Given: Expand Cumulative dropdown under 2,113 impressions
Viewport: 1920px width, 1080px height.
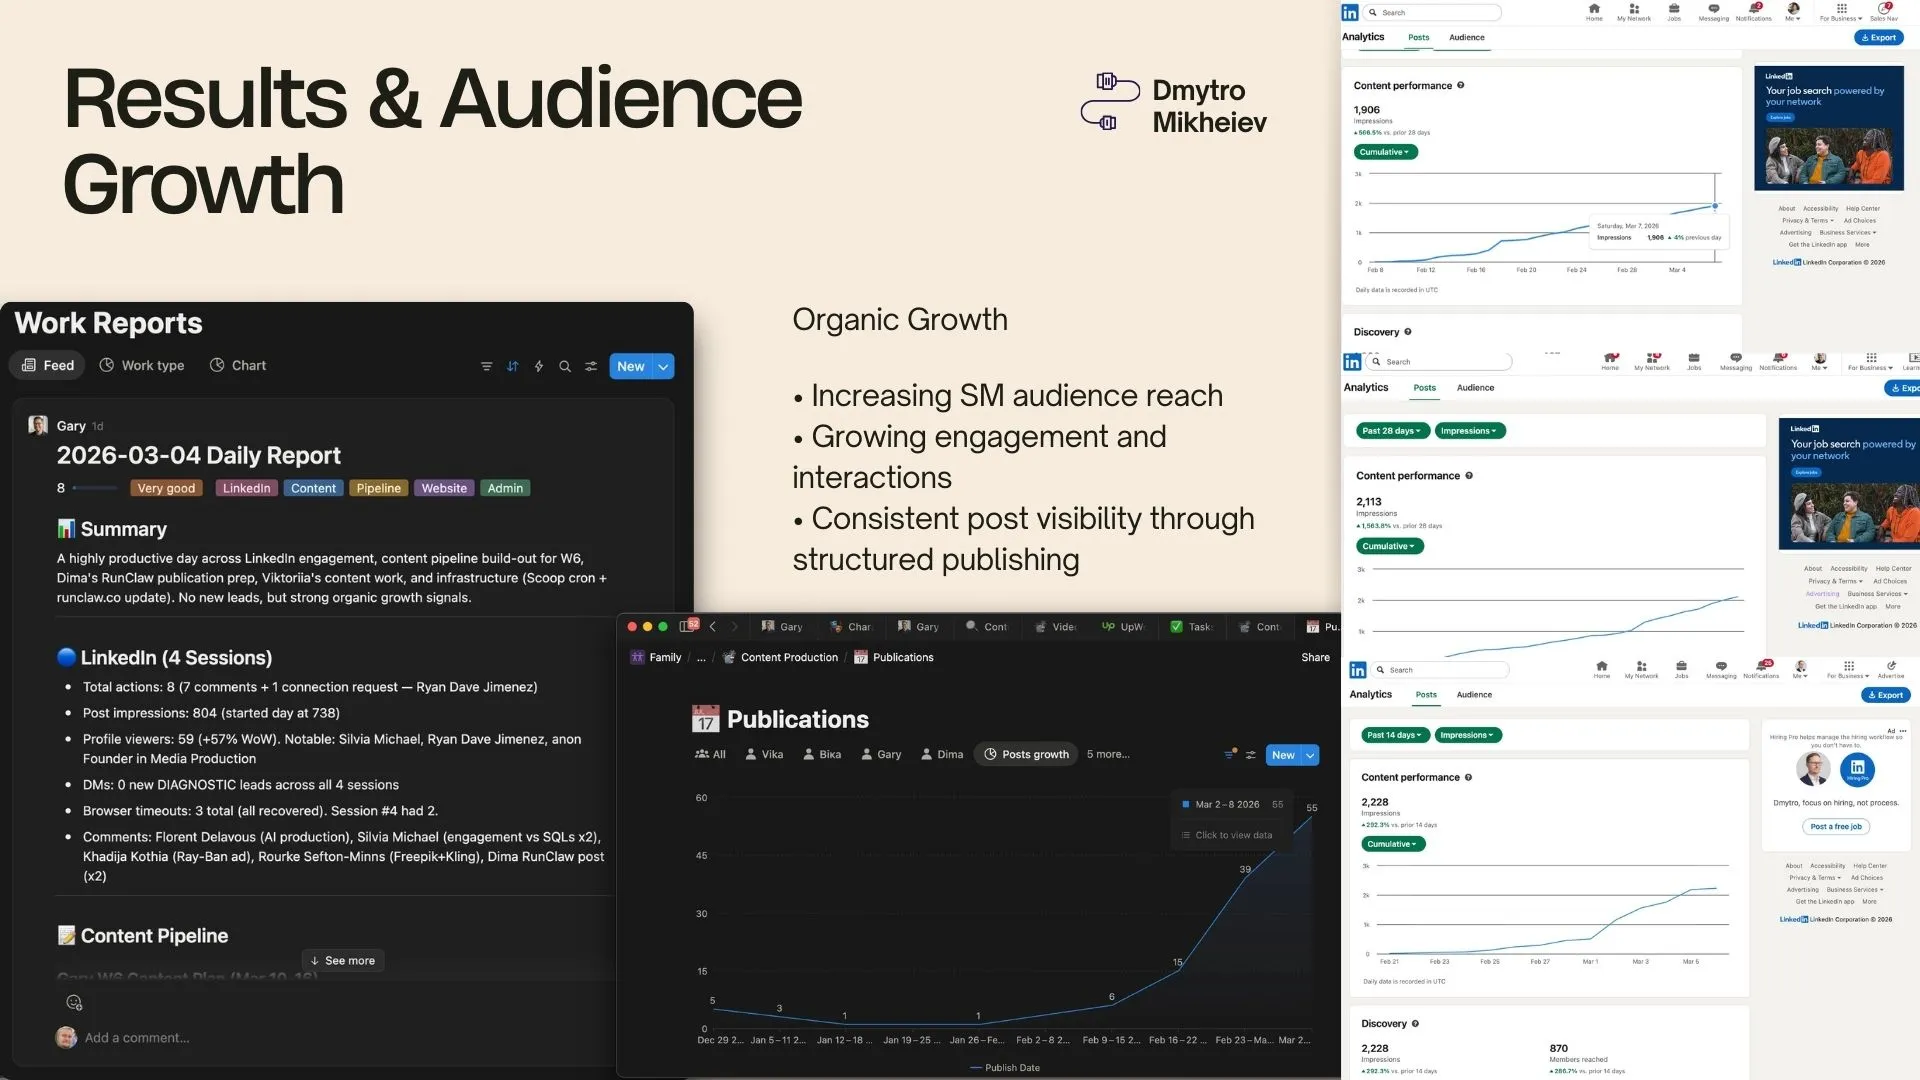Looking at the screenshot, I should pyautogui.click(x=1390, y=546).
